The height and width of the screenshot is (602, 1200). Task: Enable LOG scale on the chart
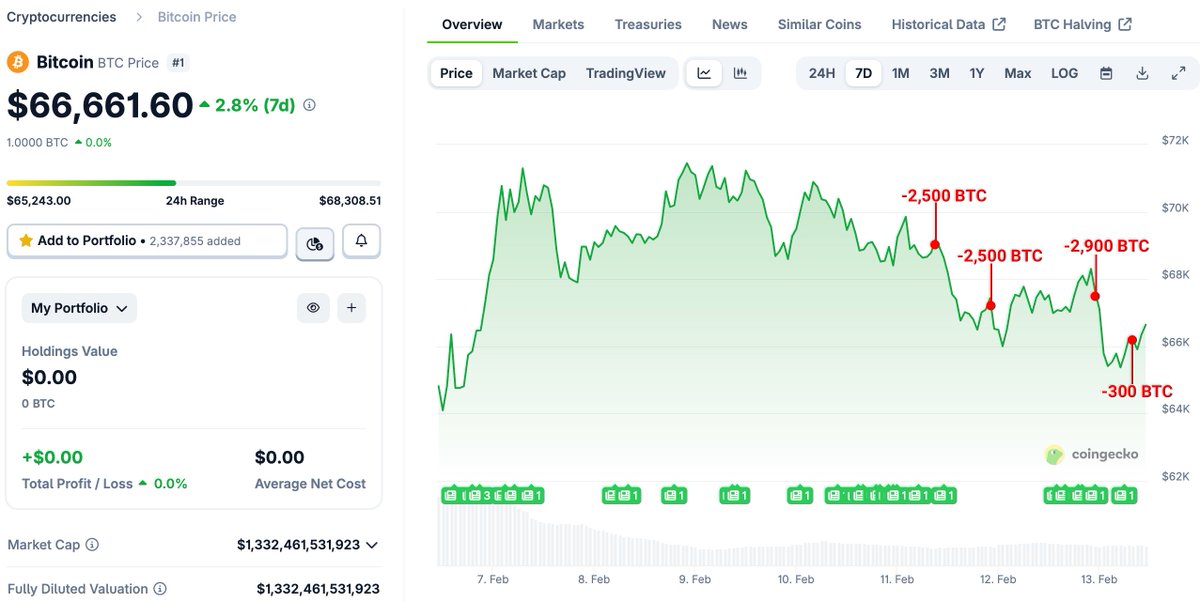1064,73
